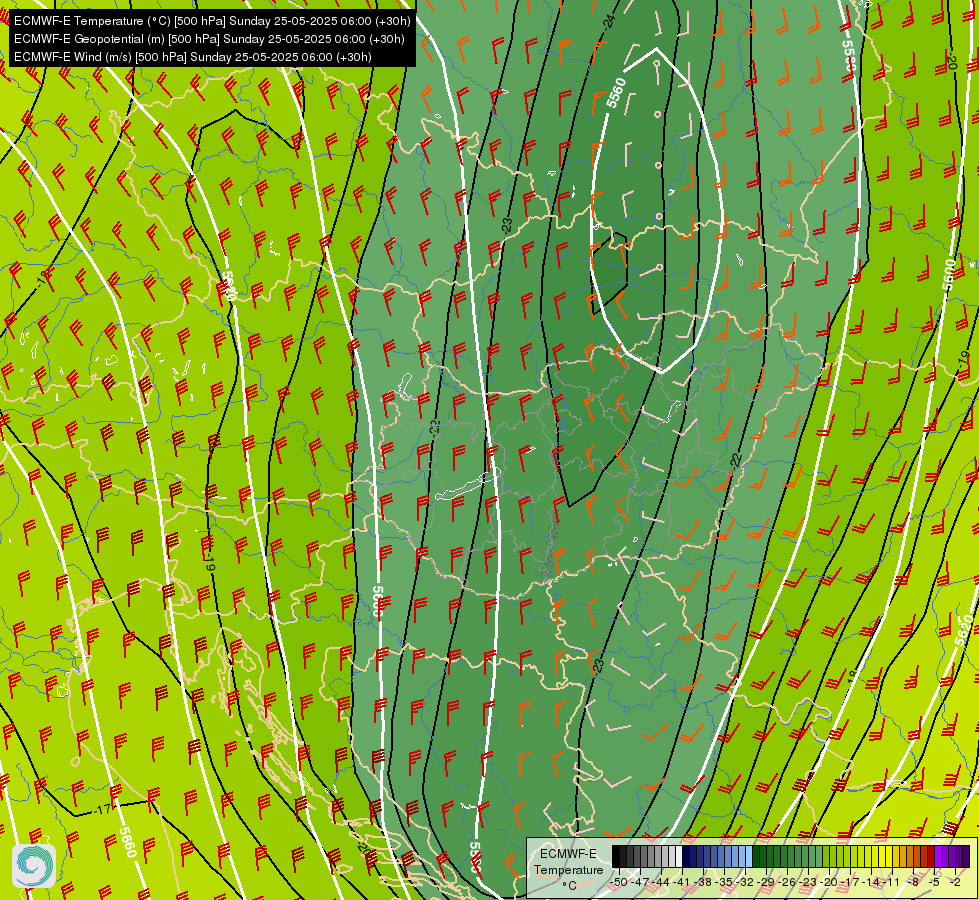Click the white swatch just left of -41

[x=679, y=856]
